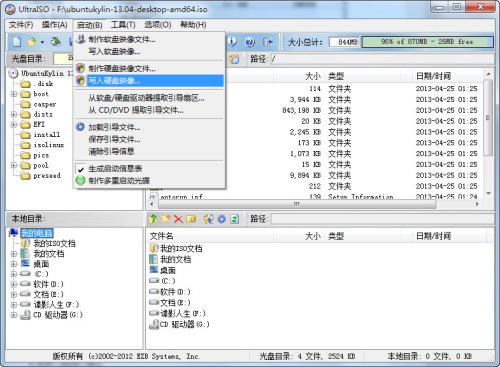Image resolution: width=500 pixels, height=367 pixels.
Task: Expand the 软件 (D:) drive tree node
Action: [x=14, y=285]
